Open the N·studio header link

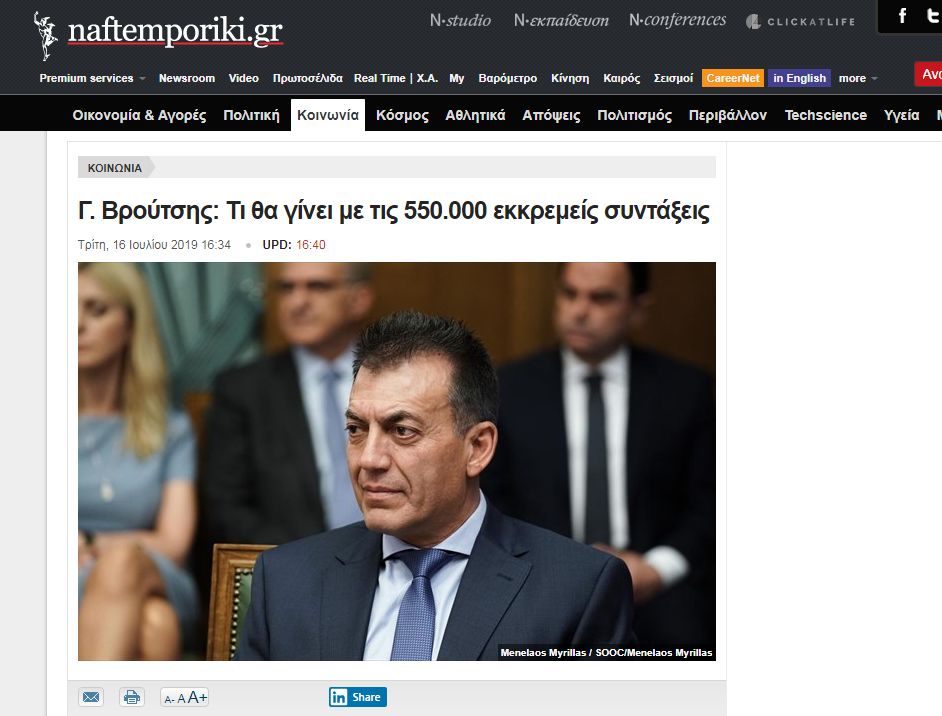tap(460, 20)
